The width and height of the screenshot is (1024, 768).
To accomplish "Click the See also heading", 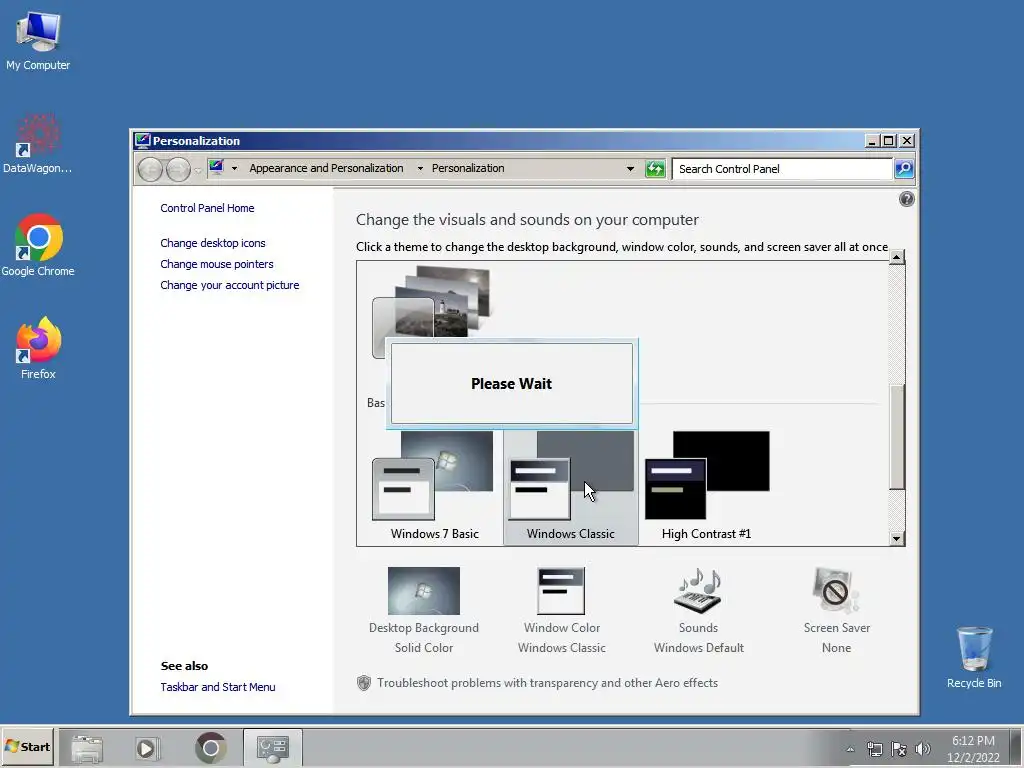I will click(x=184, y=666).
